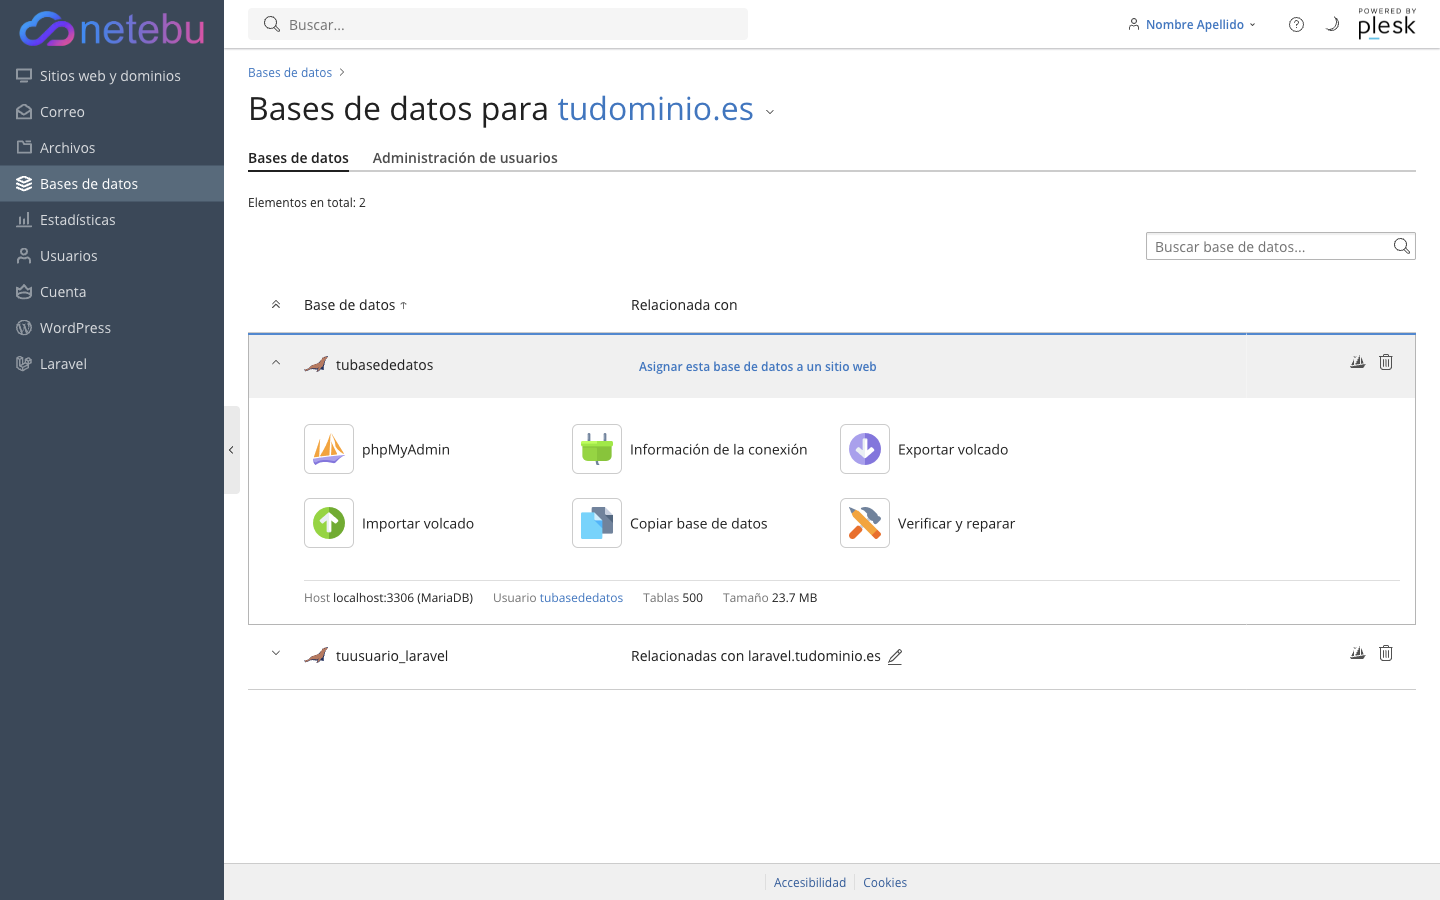Click the global search magnifier icon
This screenshot has height=900, width=1440.
271,24
